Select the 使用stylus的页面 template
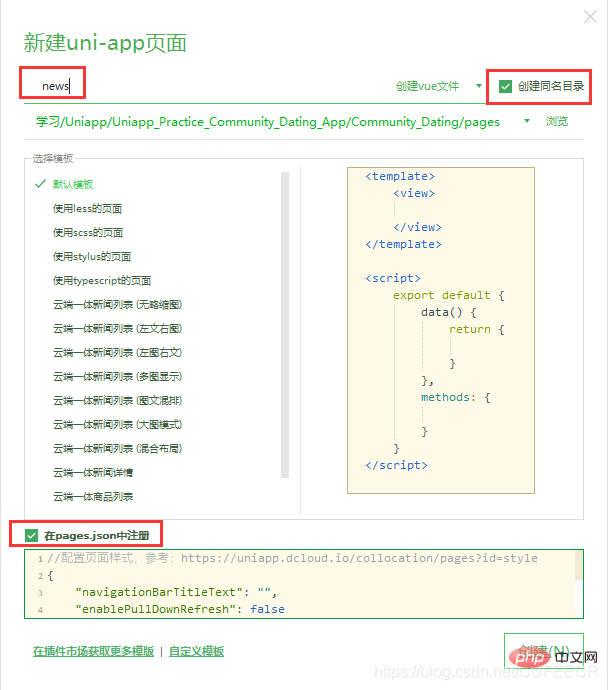 92,257
